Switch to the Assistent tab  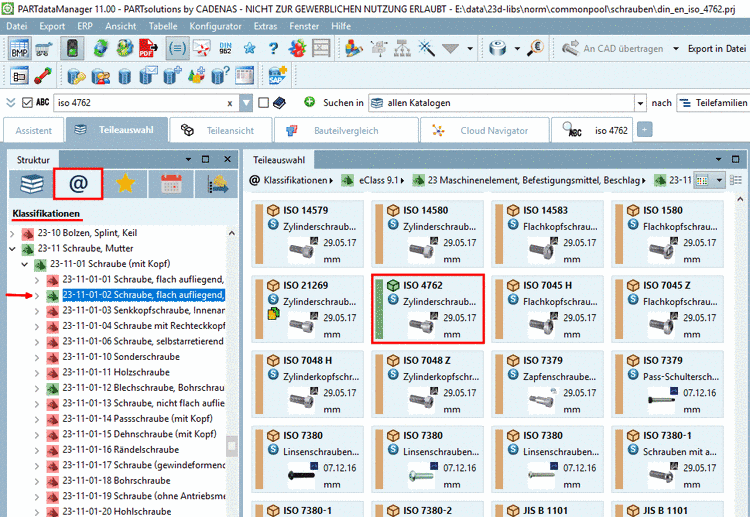33,130
